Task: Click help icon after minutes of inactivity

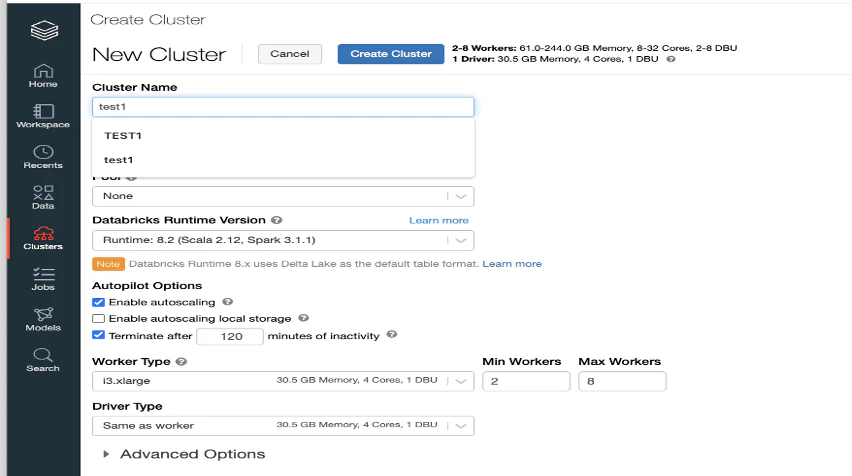Action: (392, 335)
